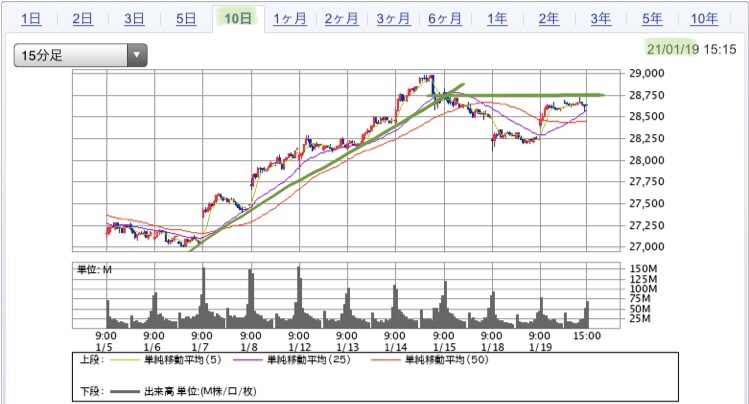This screenshot has width=749, height=404.
Task: Open the 6ヶ月 range link
Action: 445,19
